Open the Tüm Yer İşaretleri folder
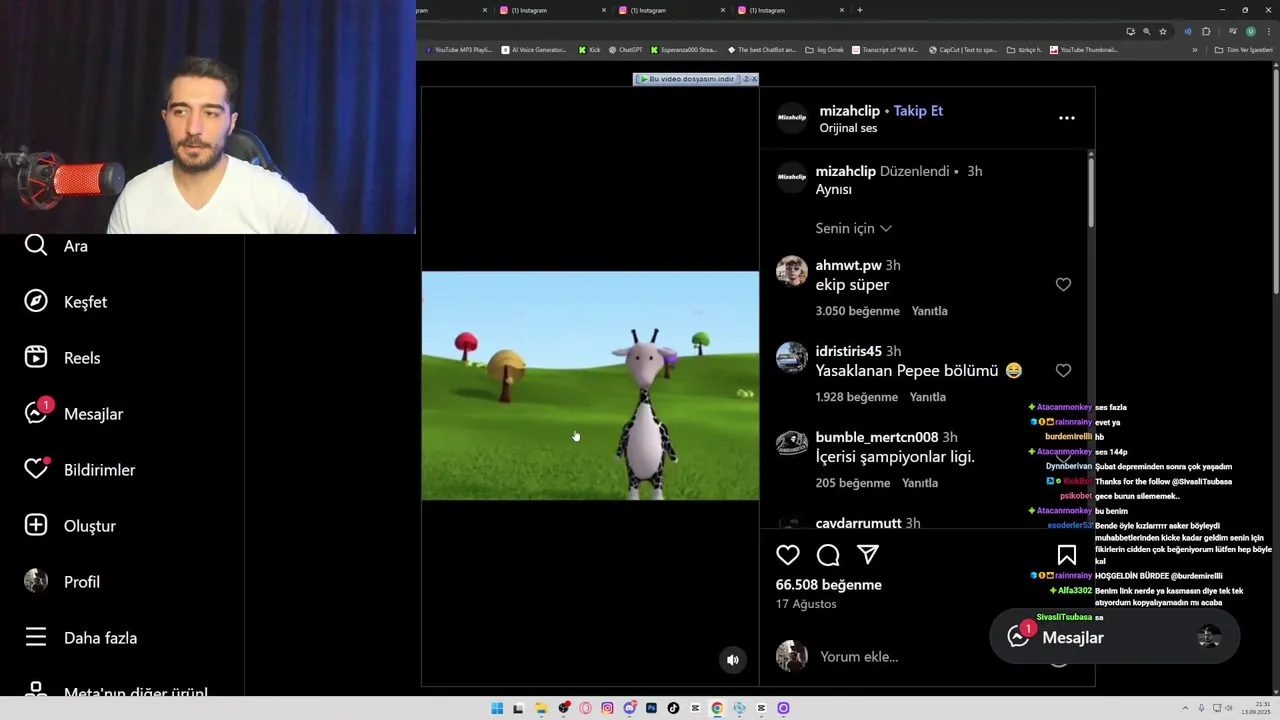 pos(1242,49)
